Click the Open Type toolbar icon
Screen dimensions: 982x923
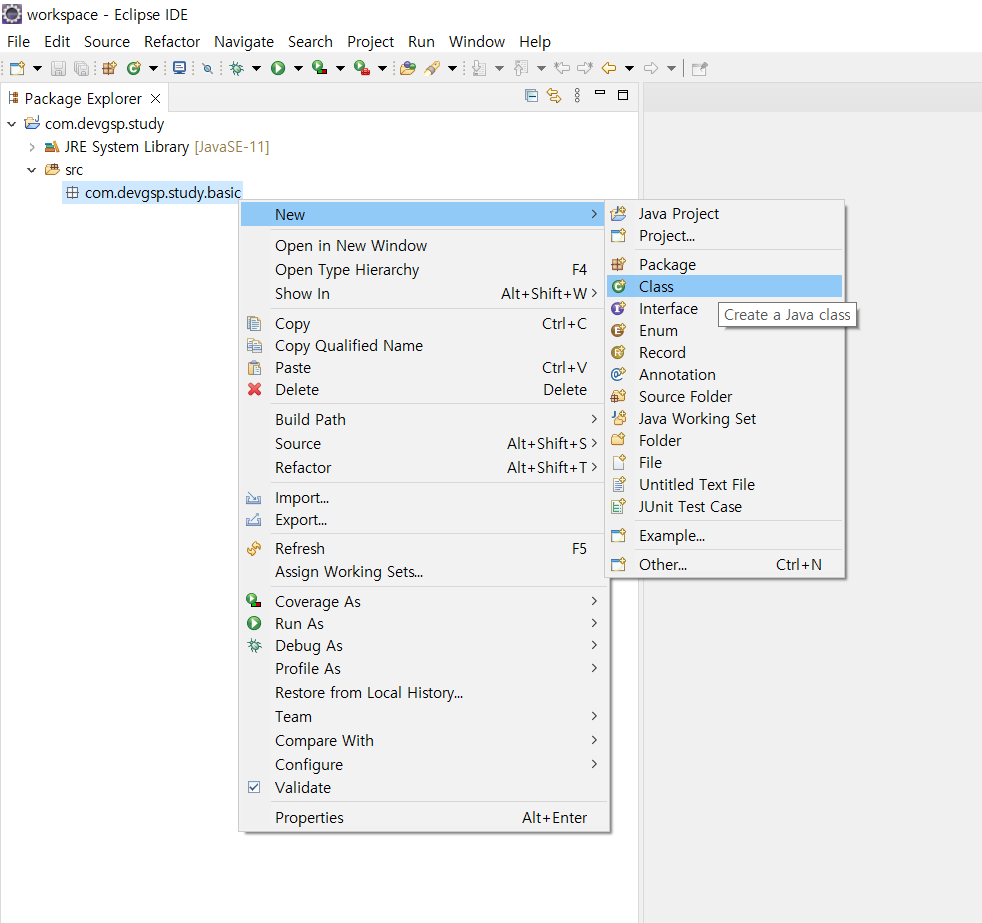tap(408, 68)
